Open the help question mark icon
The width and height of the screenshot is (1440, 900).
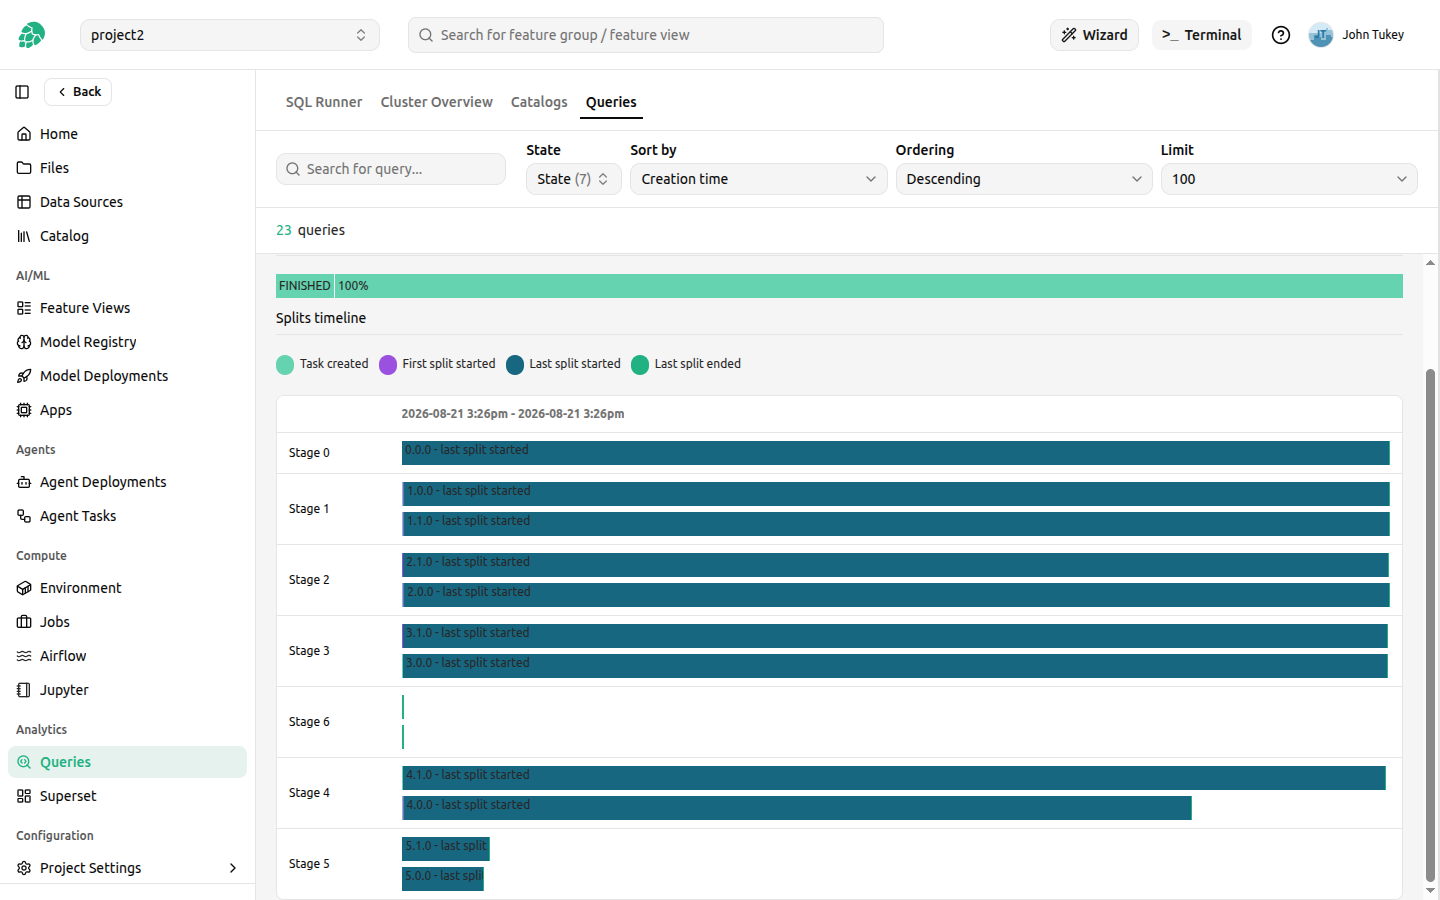pos(1281,35)
